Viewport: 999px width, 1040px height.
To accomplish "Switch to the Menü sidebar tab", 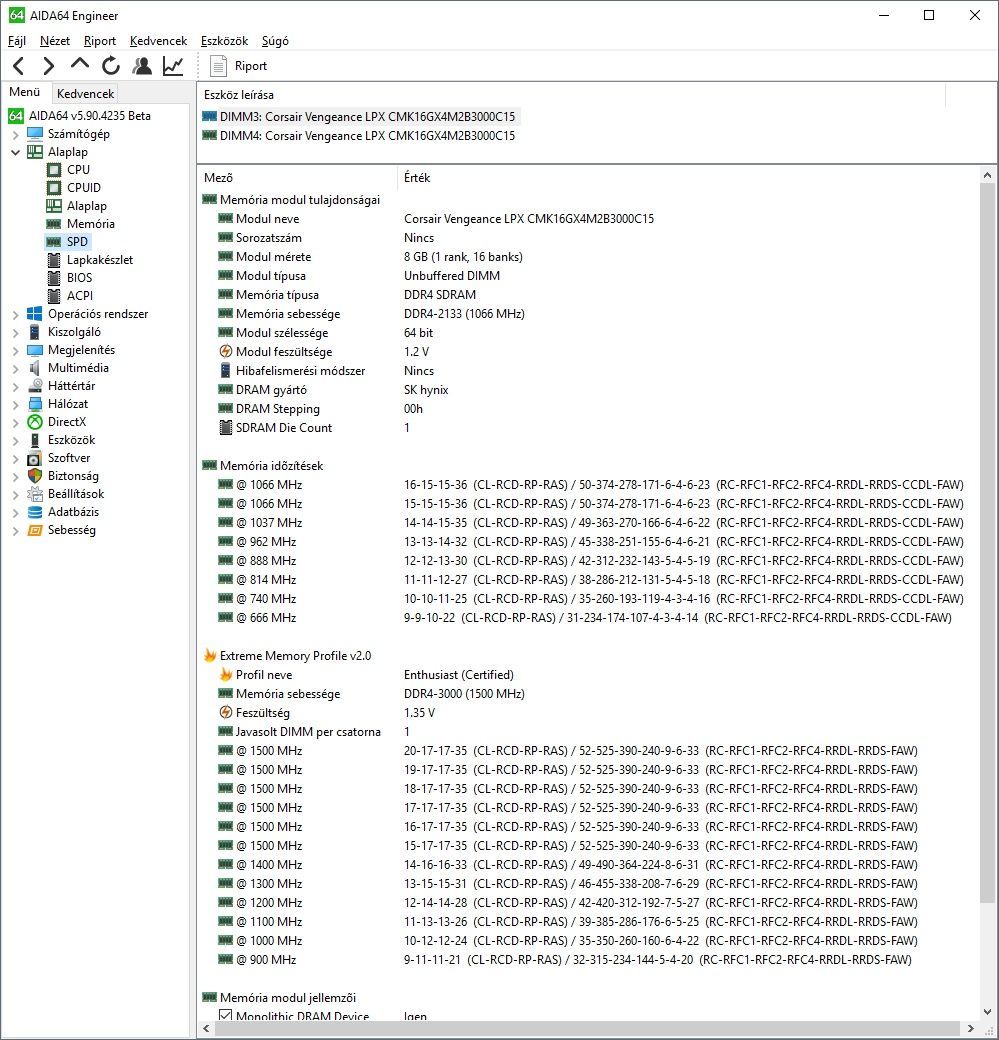I will [x=25, y=92].
